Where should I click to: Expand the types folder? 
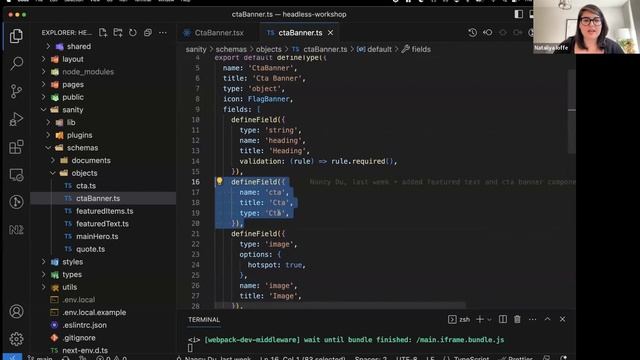[72, 274]
